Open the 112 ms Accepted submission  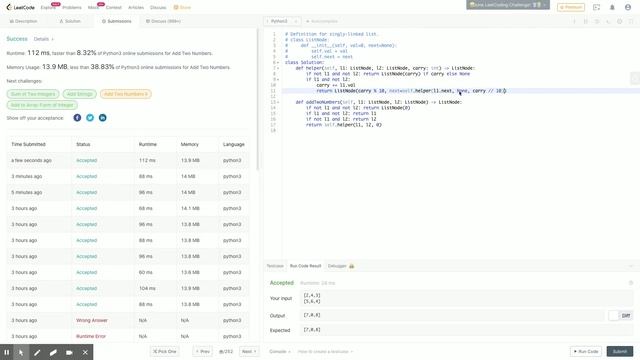coord(87,160)
